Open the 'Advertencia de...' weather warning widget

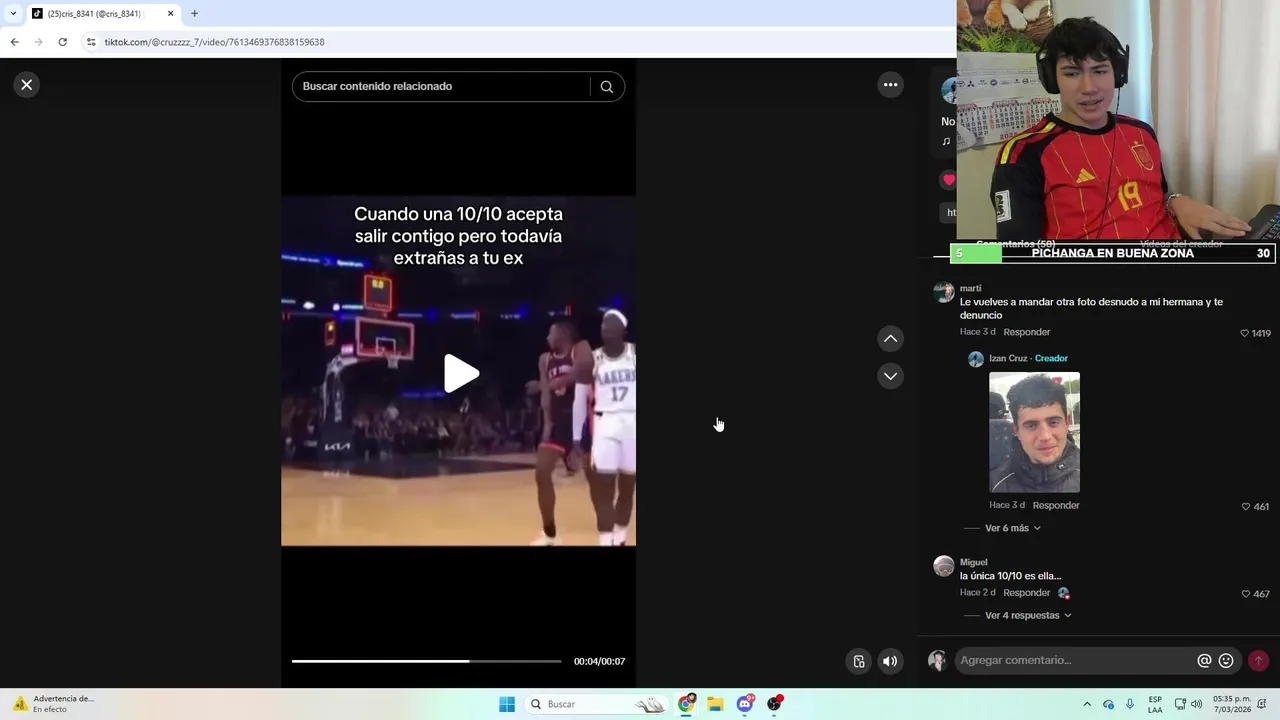52,704
